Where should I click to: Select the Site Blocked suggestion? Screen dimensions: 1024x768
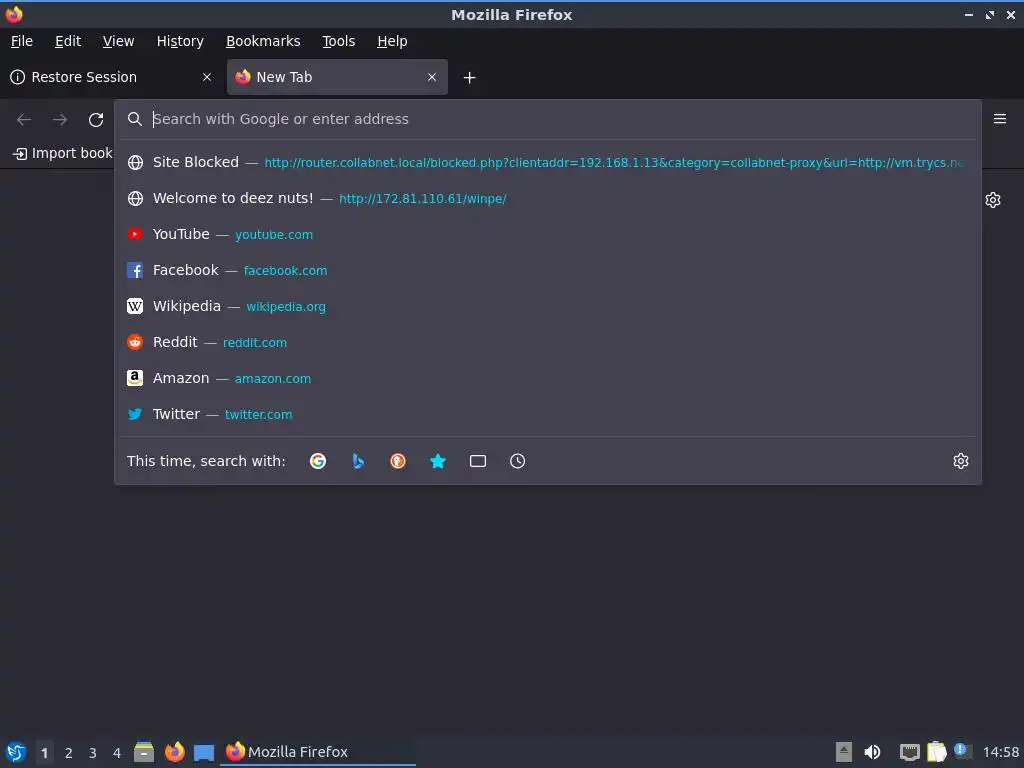pos(547,162)
